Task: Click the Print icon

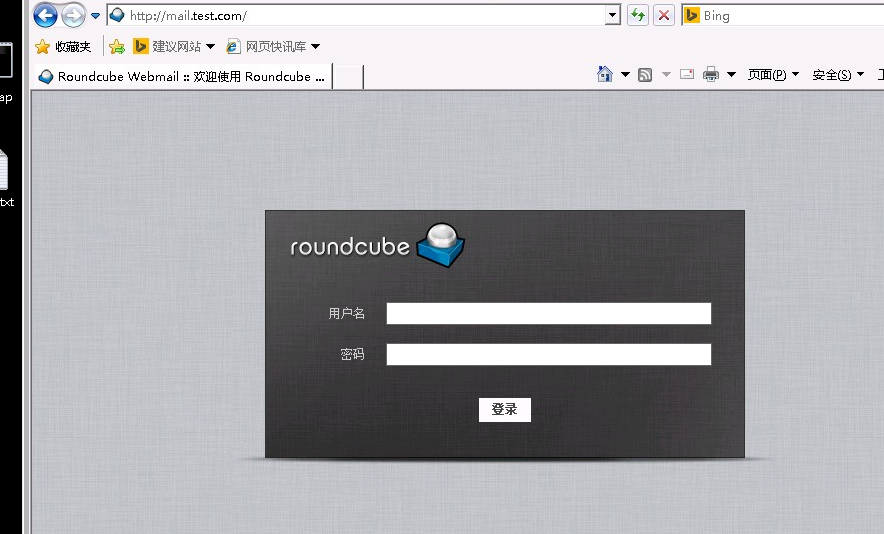Action: (x=711, y=74)
